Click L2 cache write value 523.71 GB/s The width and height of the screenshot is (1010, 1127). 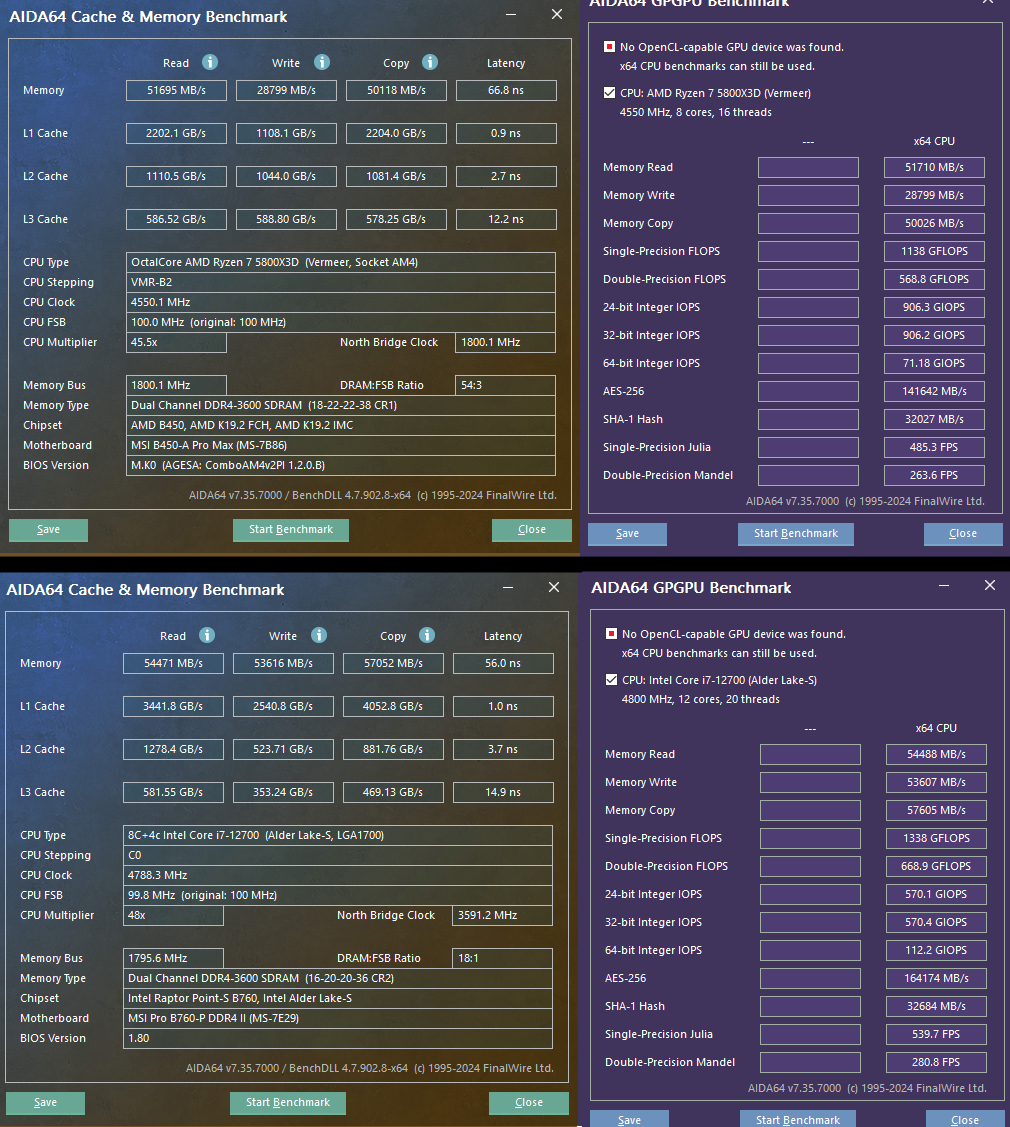[283, 750]
